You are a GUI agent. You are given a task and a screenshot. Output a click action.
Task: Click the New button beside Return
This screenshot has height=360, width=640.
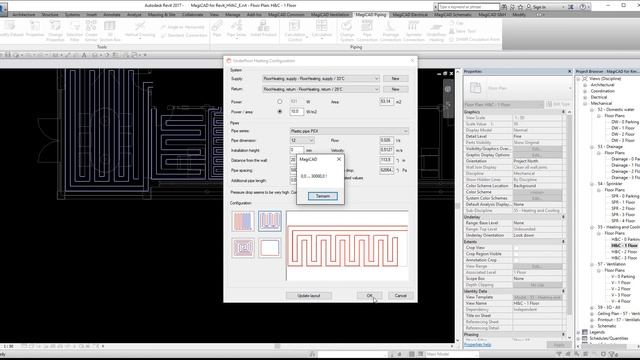point(395,89)
